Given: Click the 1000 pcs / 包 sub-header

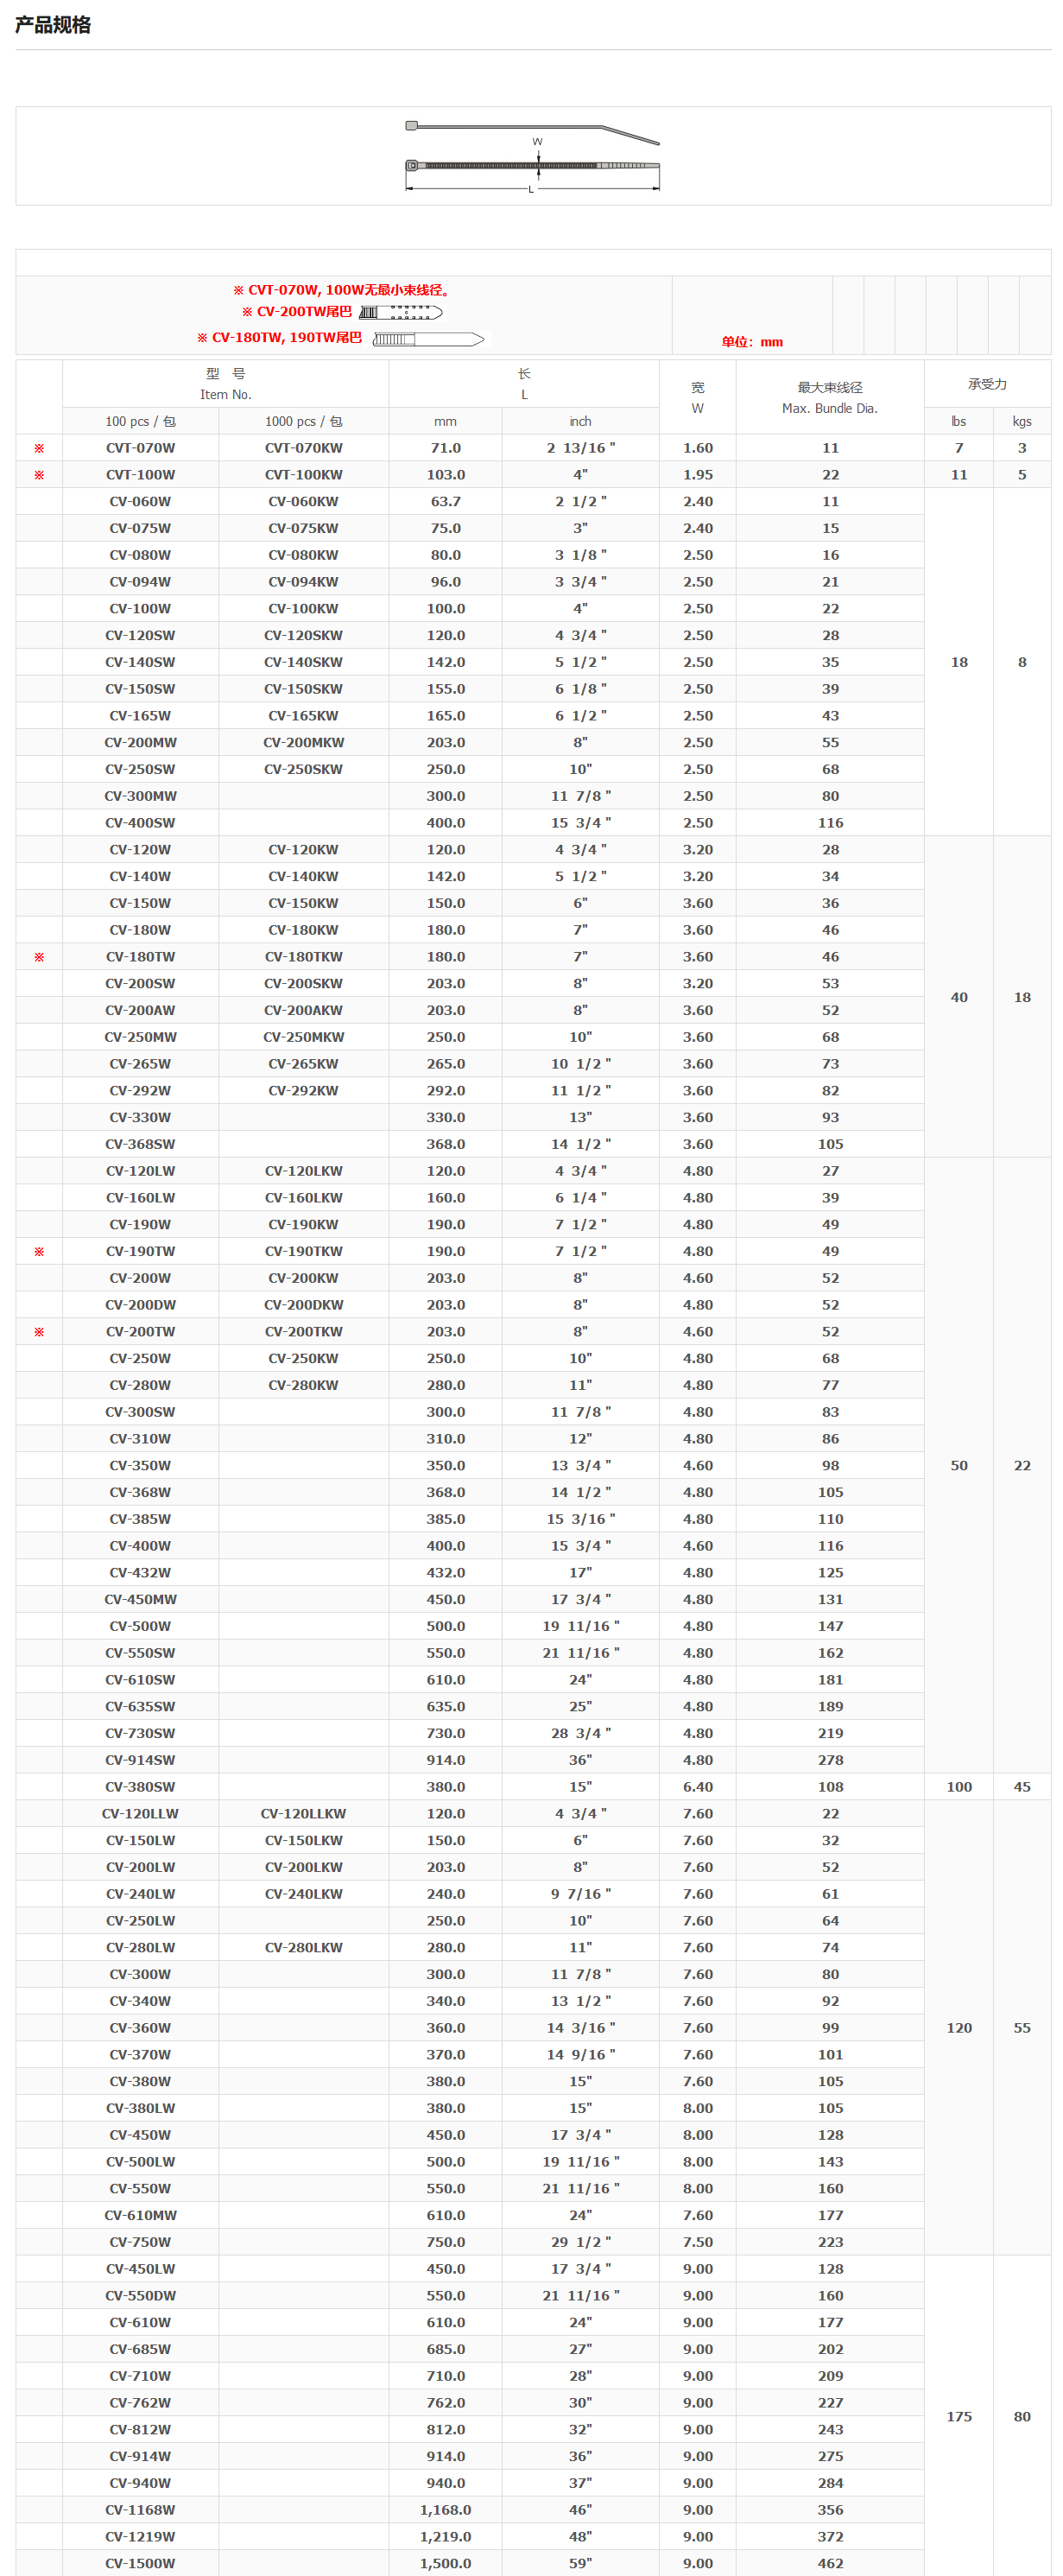Looking at the screenshot, I should pos(303,421).
